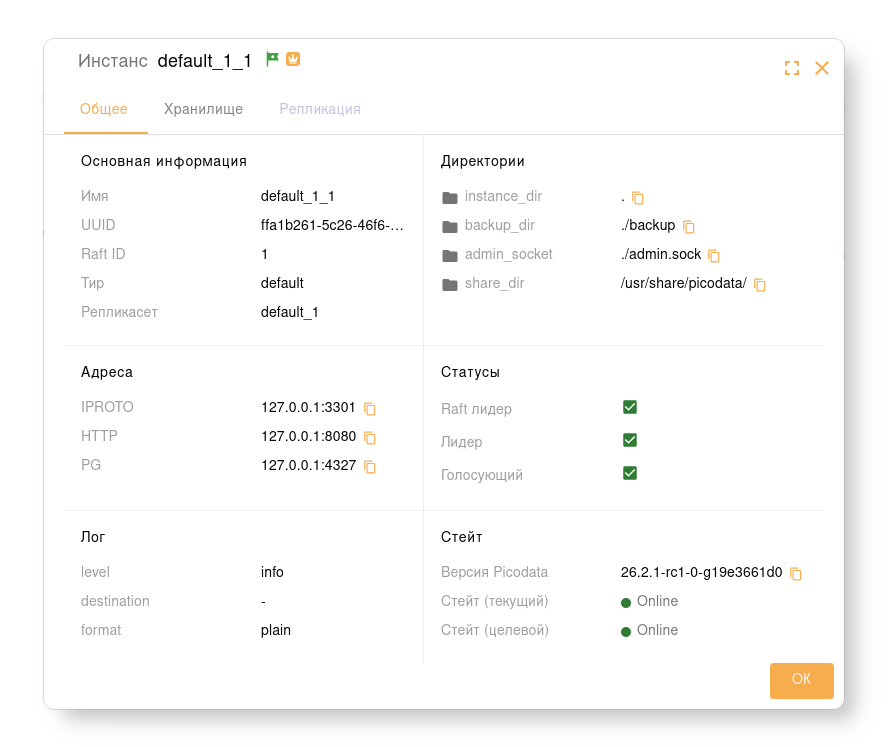Click the default_1_1 title in the header
This screenshot has width=889, height=747.
pyautogui.click(x=205, y=61)
